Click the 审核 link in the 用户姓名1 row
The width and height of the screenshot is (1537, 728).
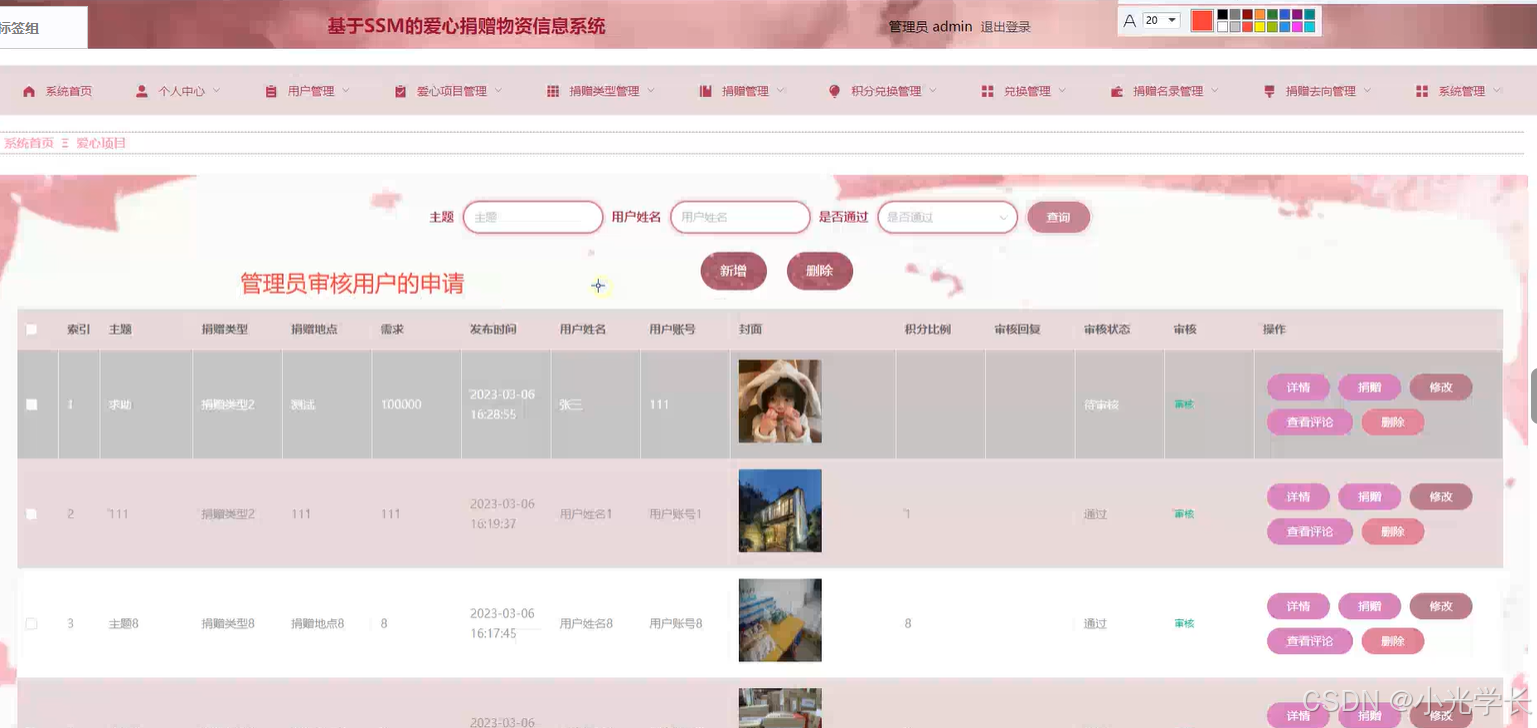pyautogui.click(x=1184, y=514)
